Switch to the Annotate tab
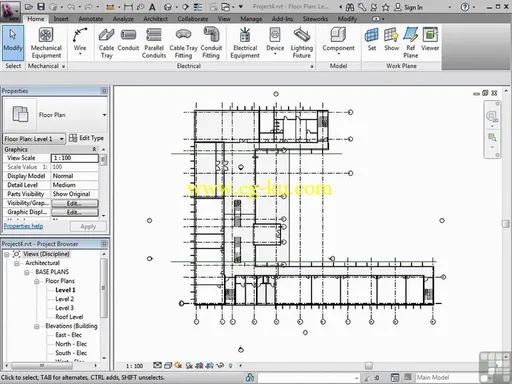This screenshot has width=512, height=384. [91, 19]
